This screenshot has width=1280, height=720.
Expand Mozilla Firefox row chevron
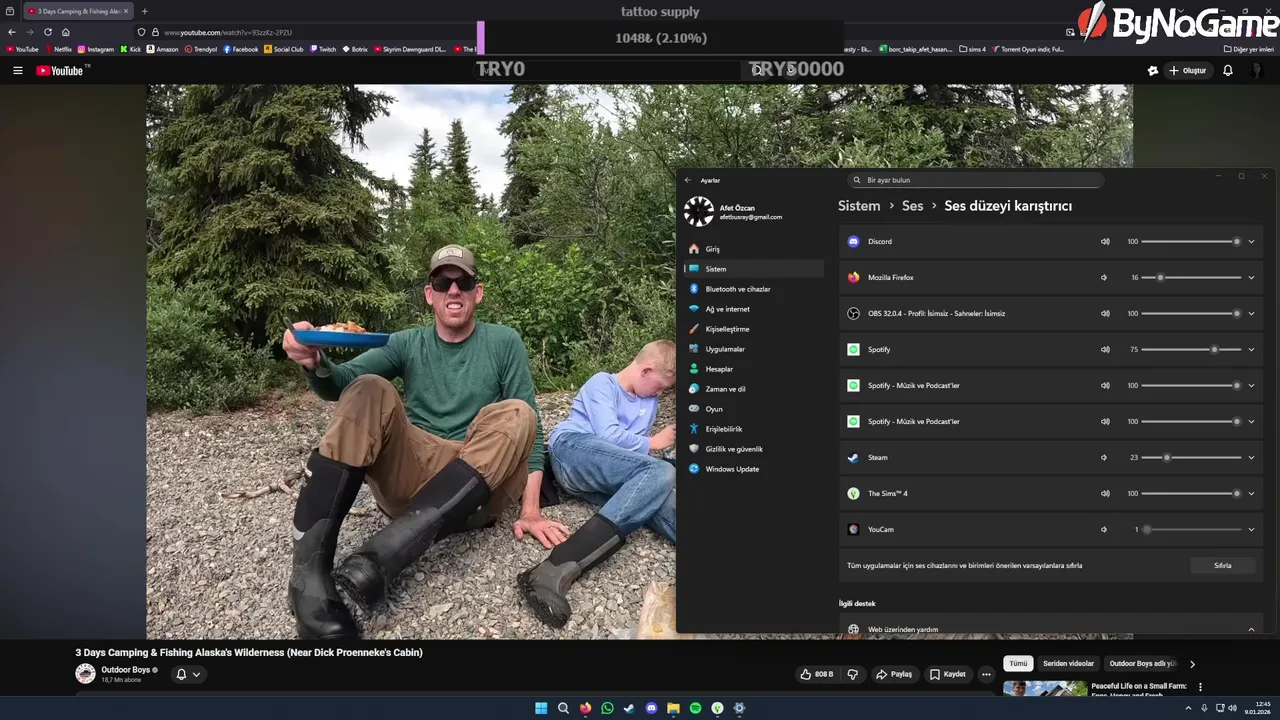point(1251,277)
